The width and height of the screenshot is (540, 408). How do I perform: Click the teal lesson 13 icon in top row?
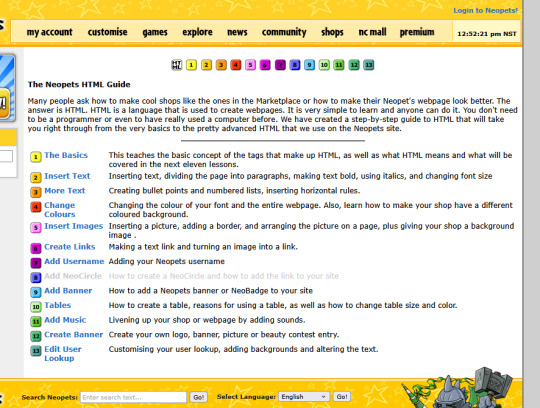pos(368,65)
